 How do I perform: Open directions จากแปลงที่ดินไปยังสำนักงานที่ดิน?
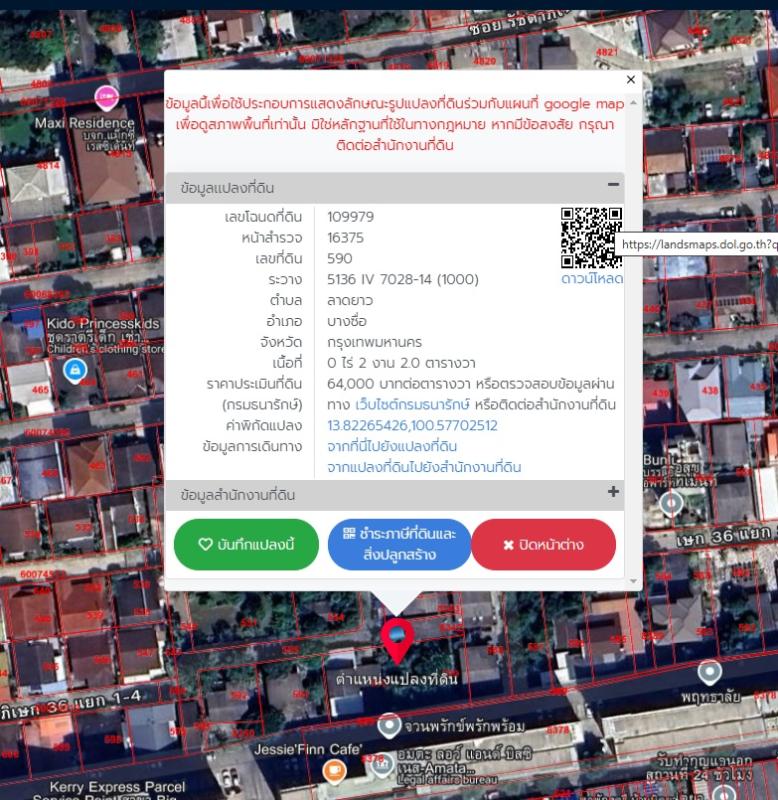pyautogui.click(x=423, y=467)
